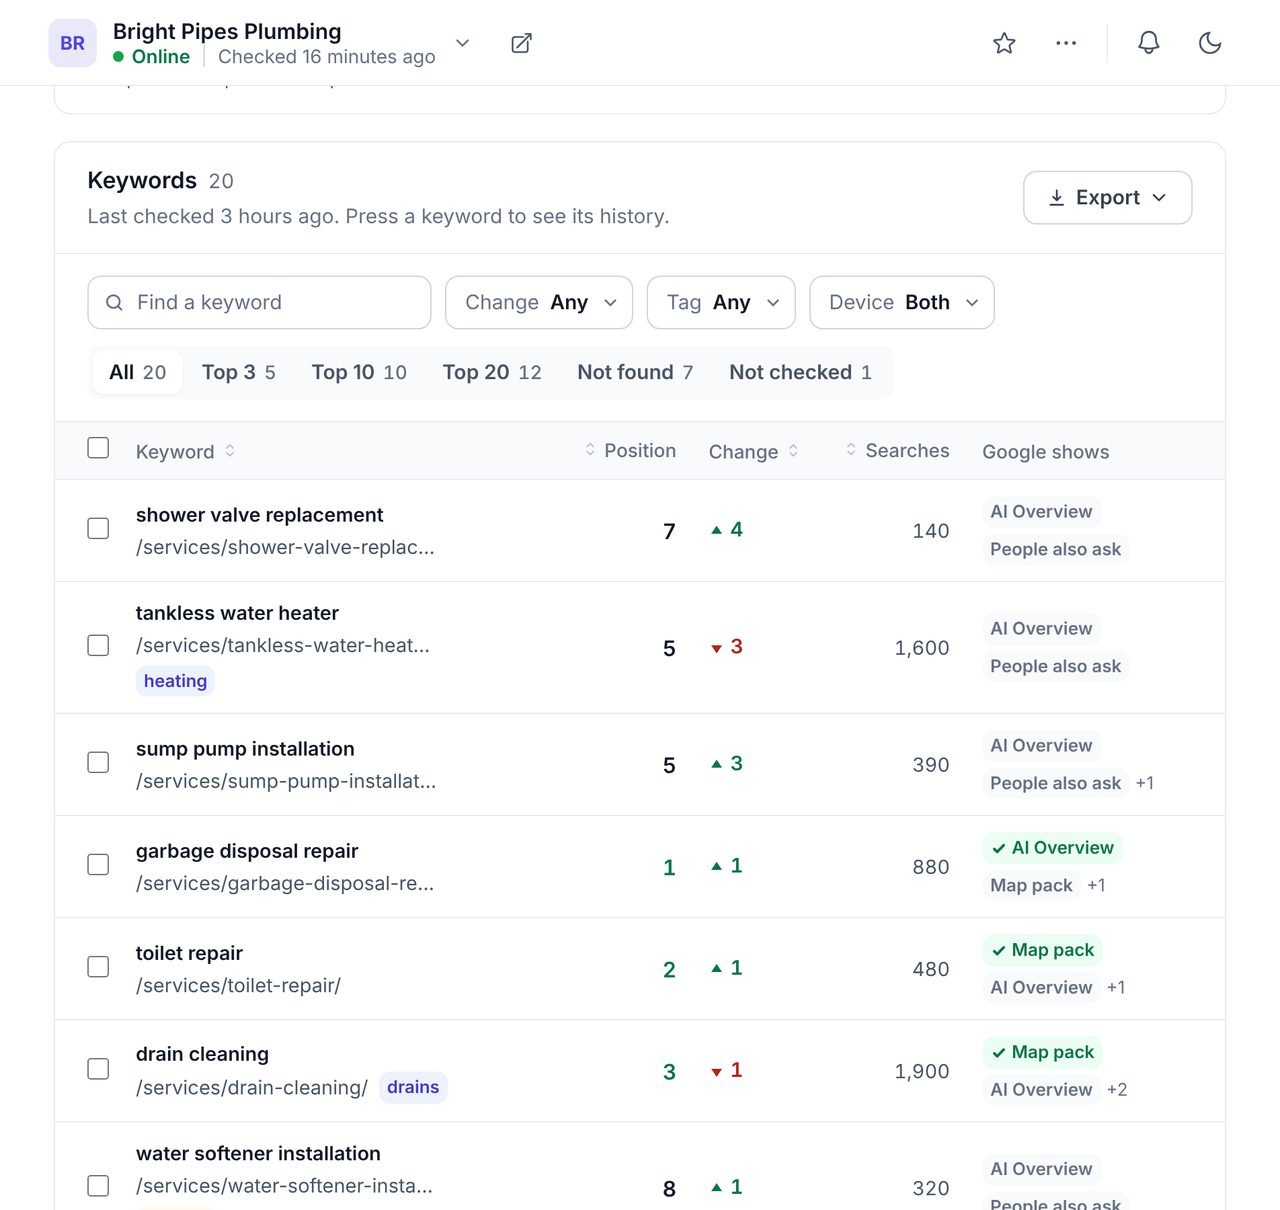
Task: Click the Google shows column header
Action: point(1046,452)
